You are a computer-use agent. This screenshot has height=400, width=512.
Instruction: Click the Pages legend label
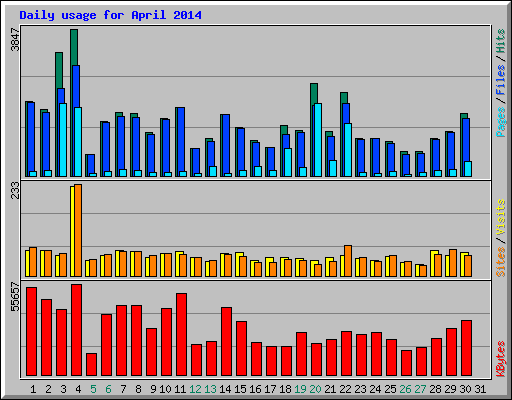pyautogui.click(x=501, y=122)
